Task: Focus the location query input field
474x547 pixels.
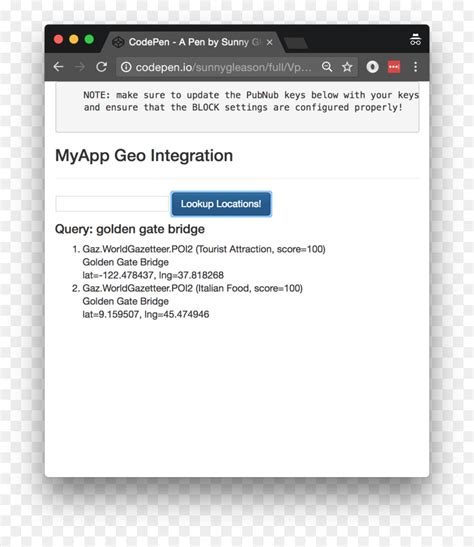Action: point(112,204)
